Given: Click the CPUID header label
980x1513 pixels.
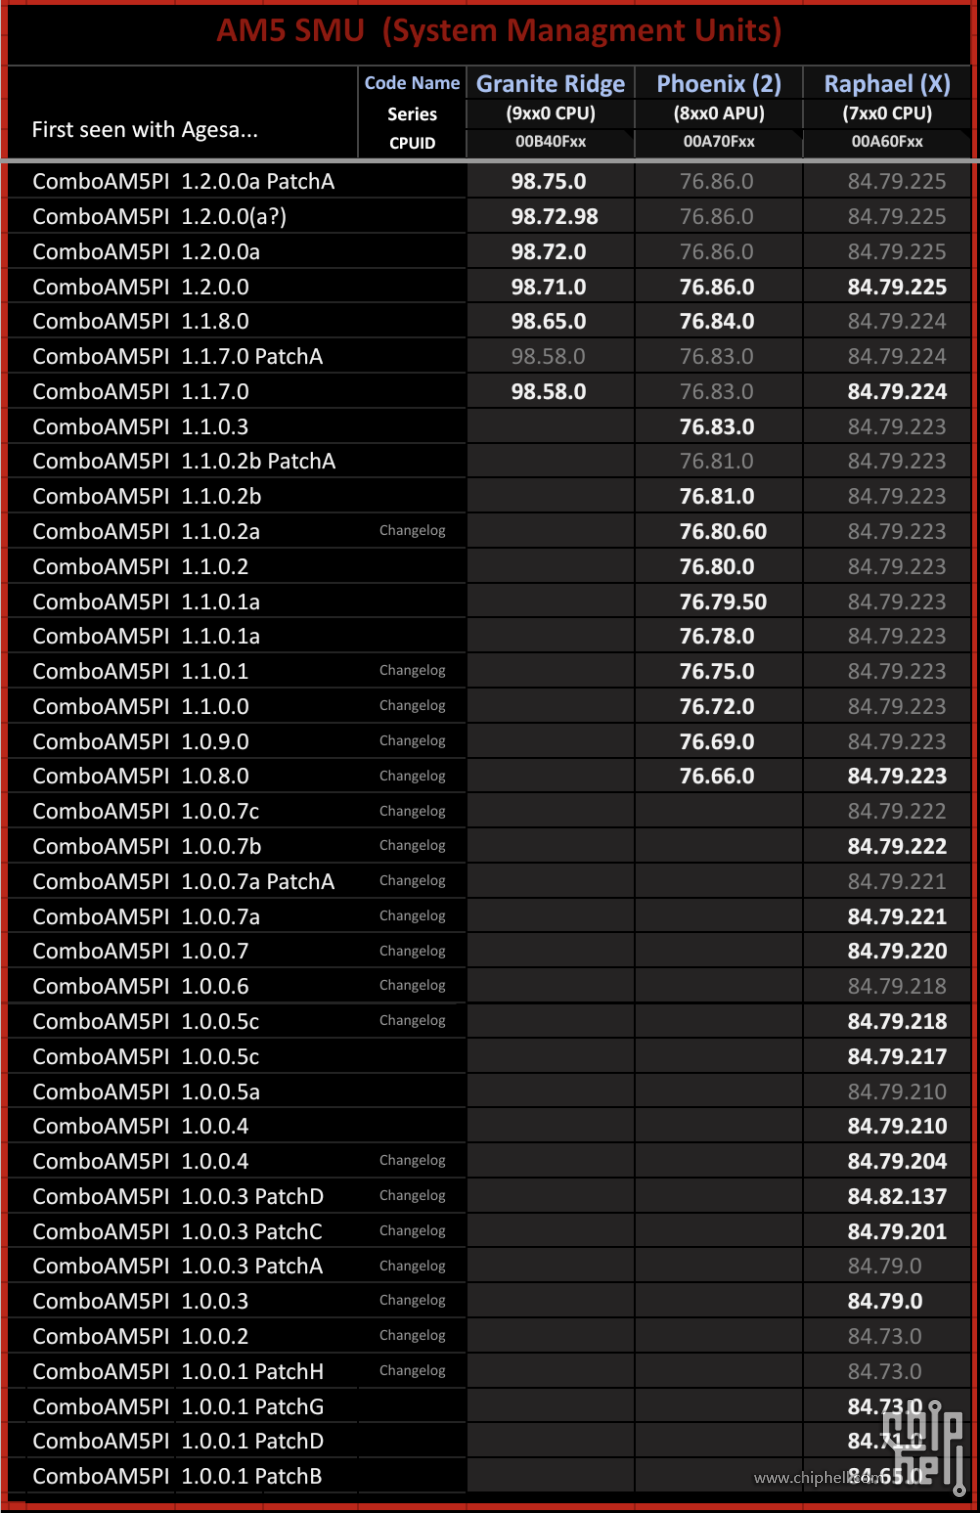Looking at the screenshot, I should click(412, 143).
